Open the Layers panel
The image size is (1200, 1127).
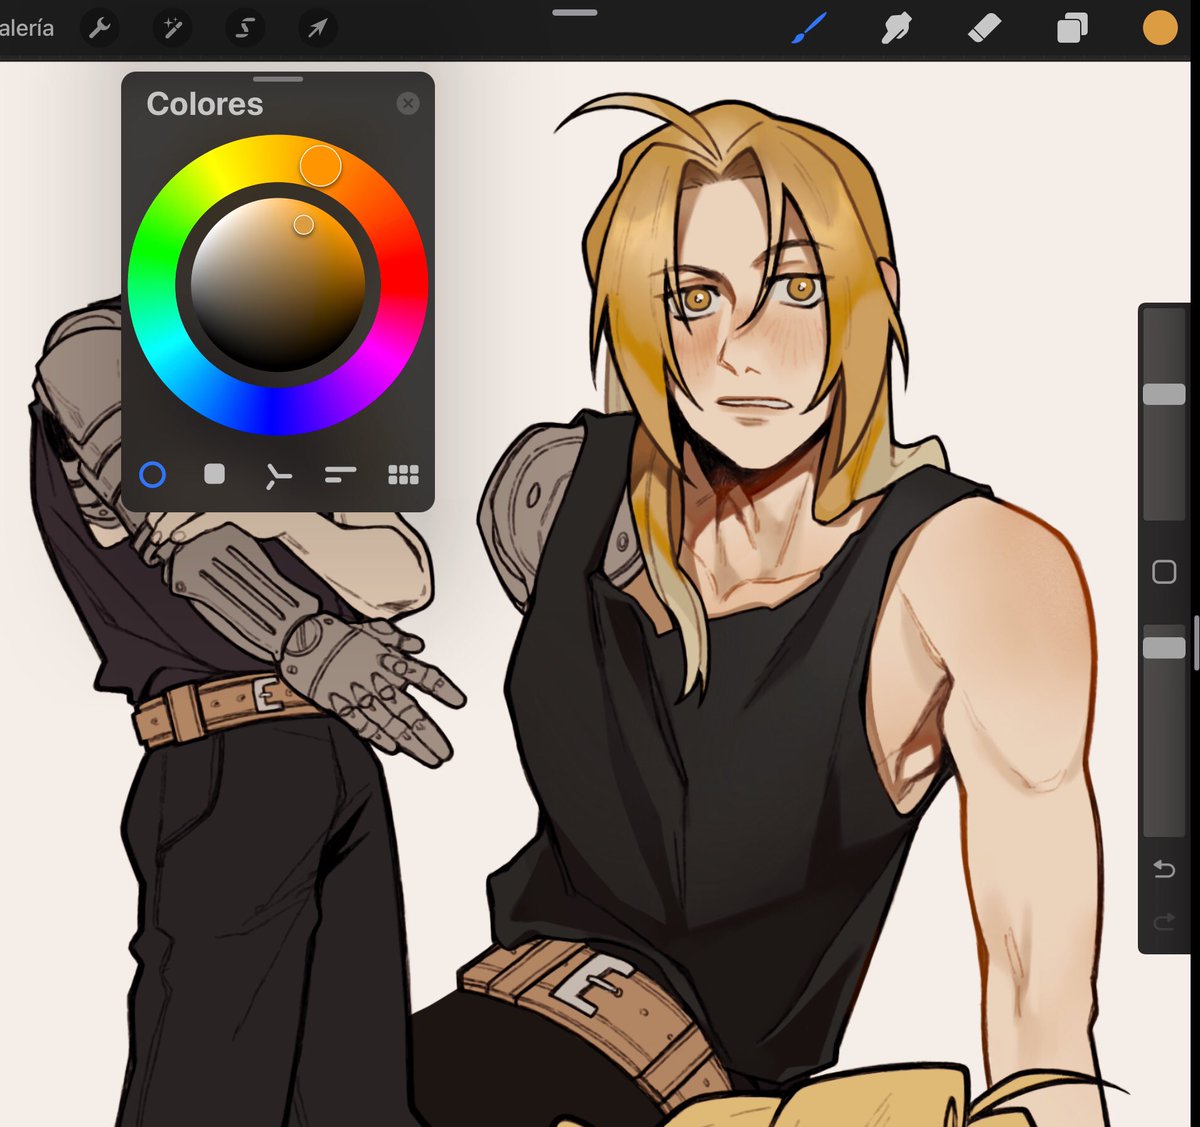(x=1072, y=28)
